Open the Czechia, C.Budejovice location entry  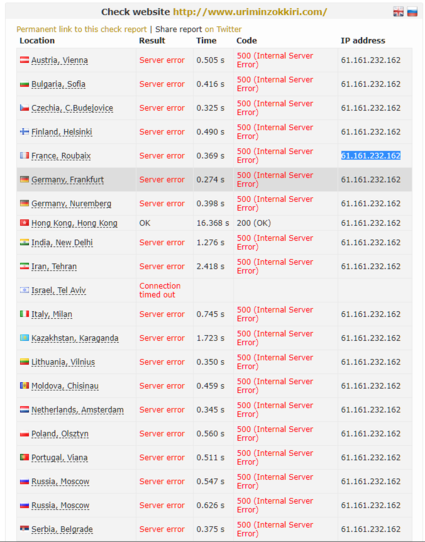[72, 108]
